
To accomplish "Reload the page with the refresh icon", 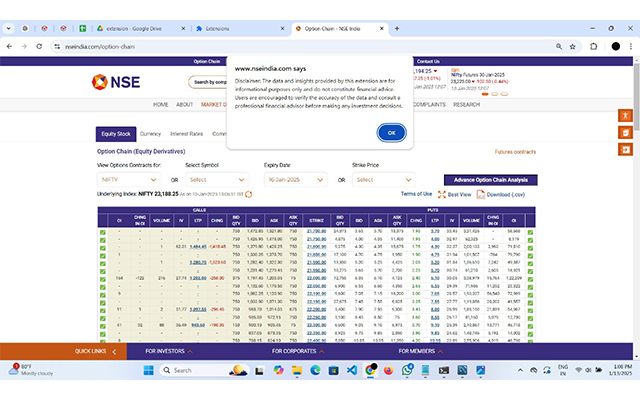I will coord(39,47).
